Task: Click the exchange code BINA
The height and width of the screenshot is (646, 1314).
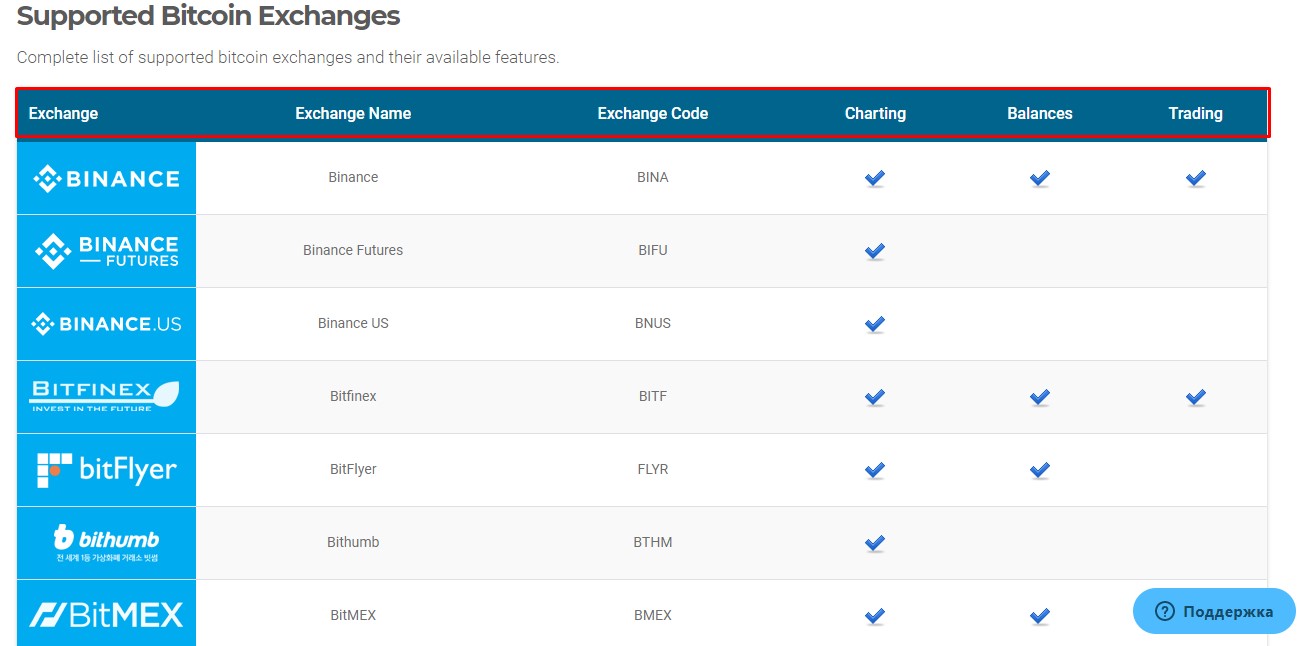Action: (653, 177)
